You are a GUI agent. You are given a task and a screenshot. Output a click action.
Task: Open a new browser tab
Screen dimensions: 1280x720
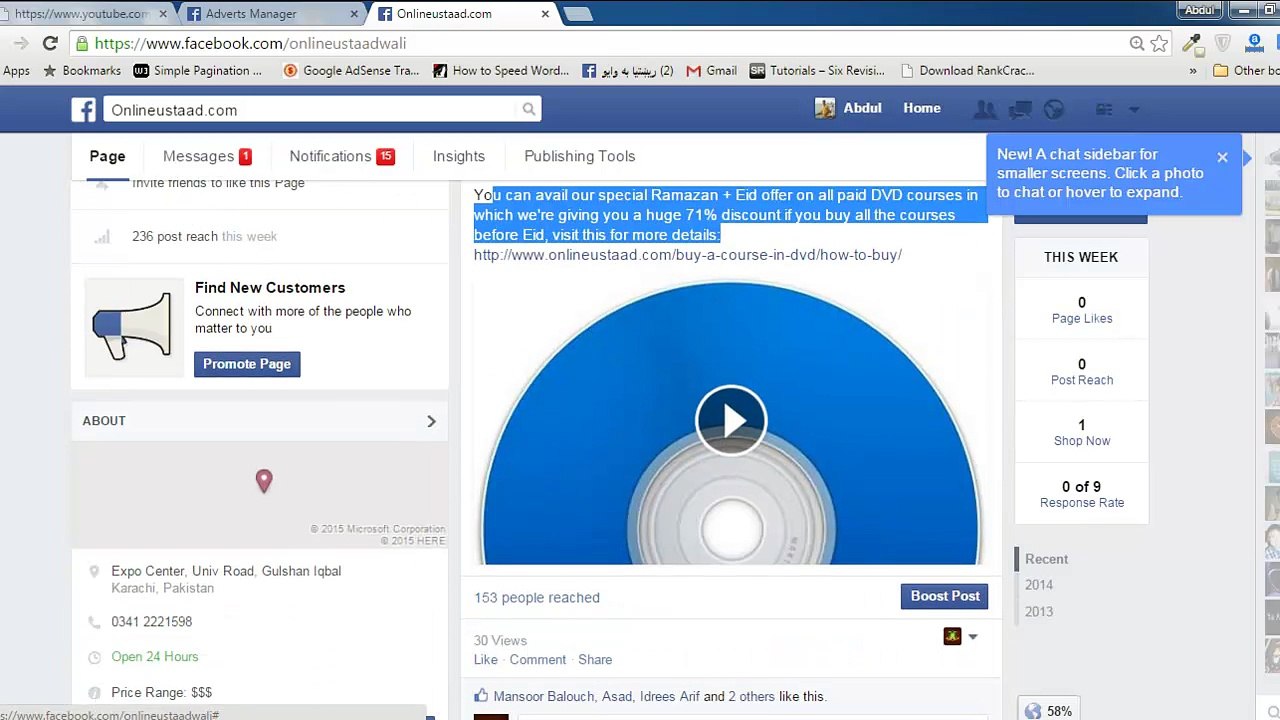578,14
